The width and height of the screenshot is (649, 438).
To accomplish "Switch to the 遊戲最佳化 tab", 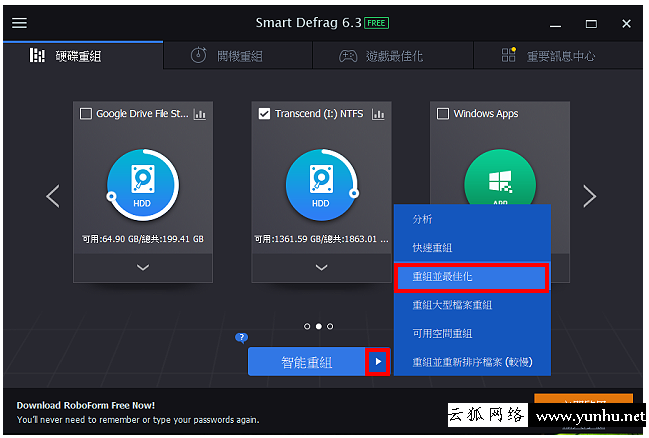I will coord(393,55).
